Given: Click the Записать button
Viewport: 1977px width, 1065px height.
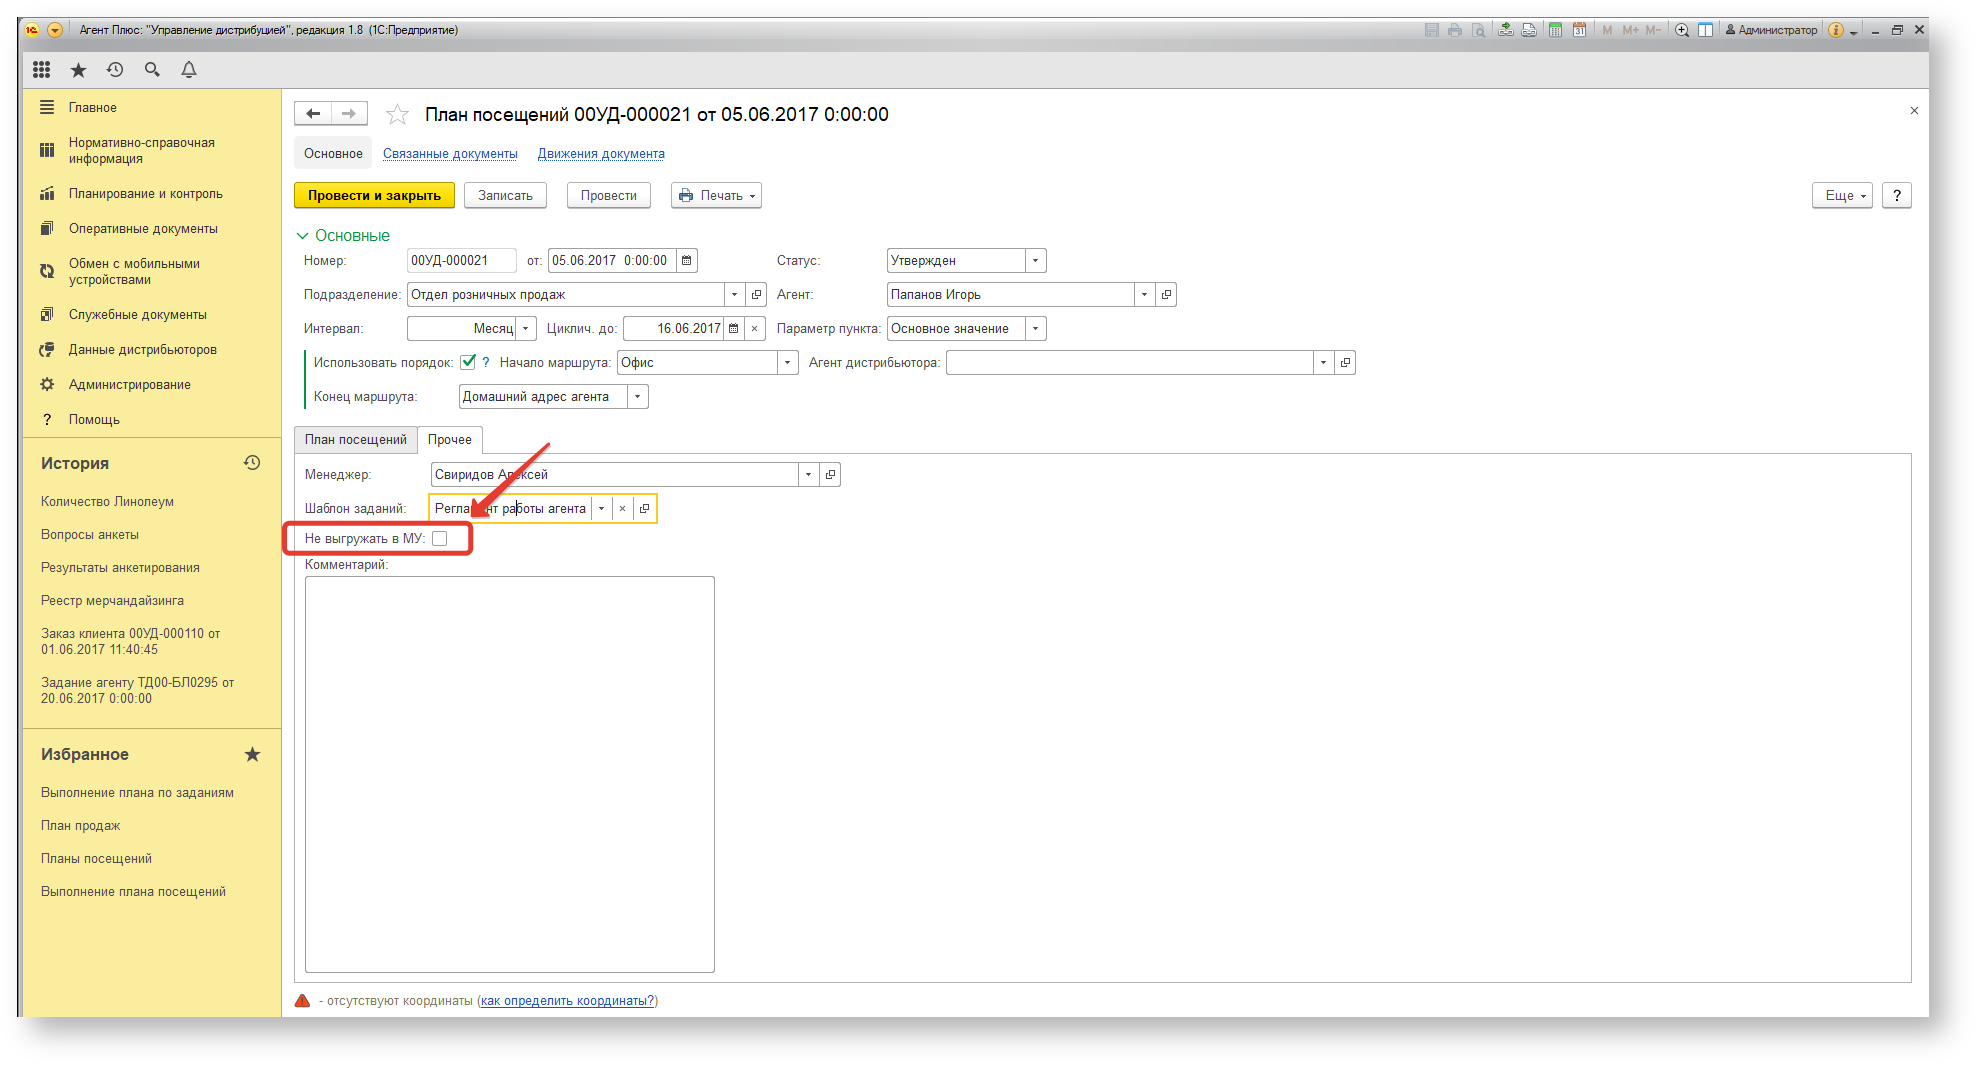Looking at the screenshot, I should pyautogui.click(x=505, y=196).
